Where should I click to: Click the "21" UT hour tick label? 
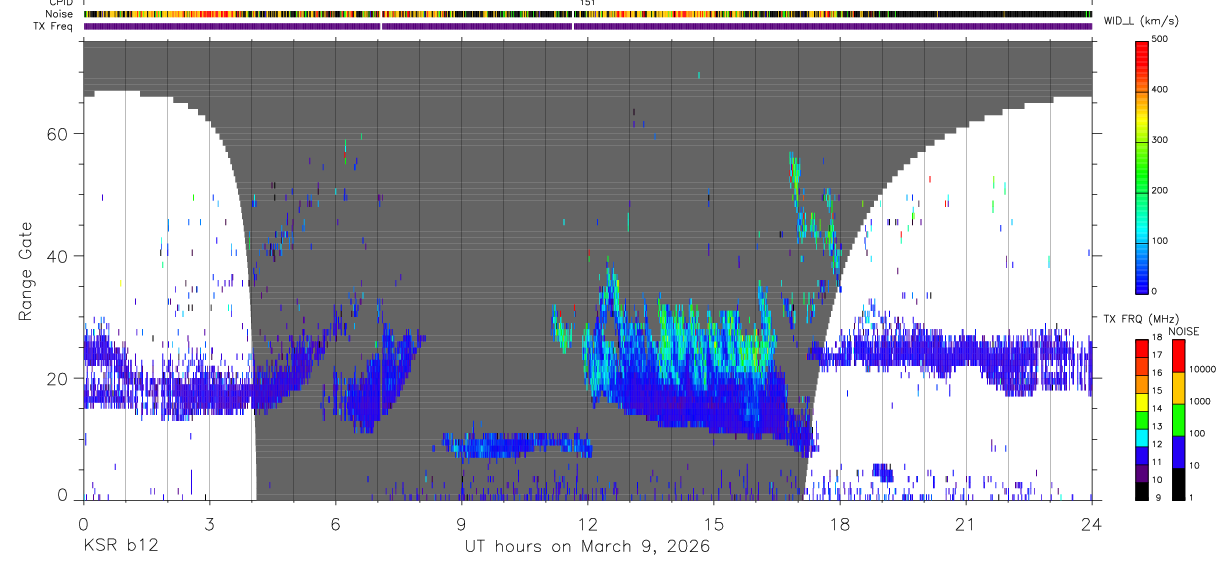pyautogui.click(x=966, y=524)
